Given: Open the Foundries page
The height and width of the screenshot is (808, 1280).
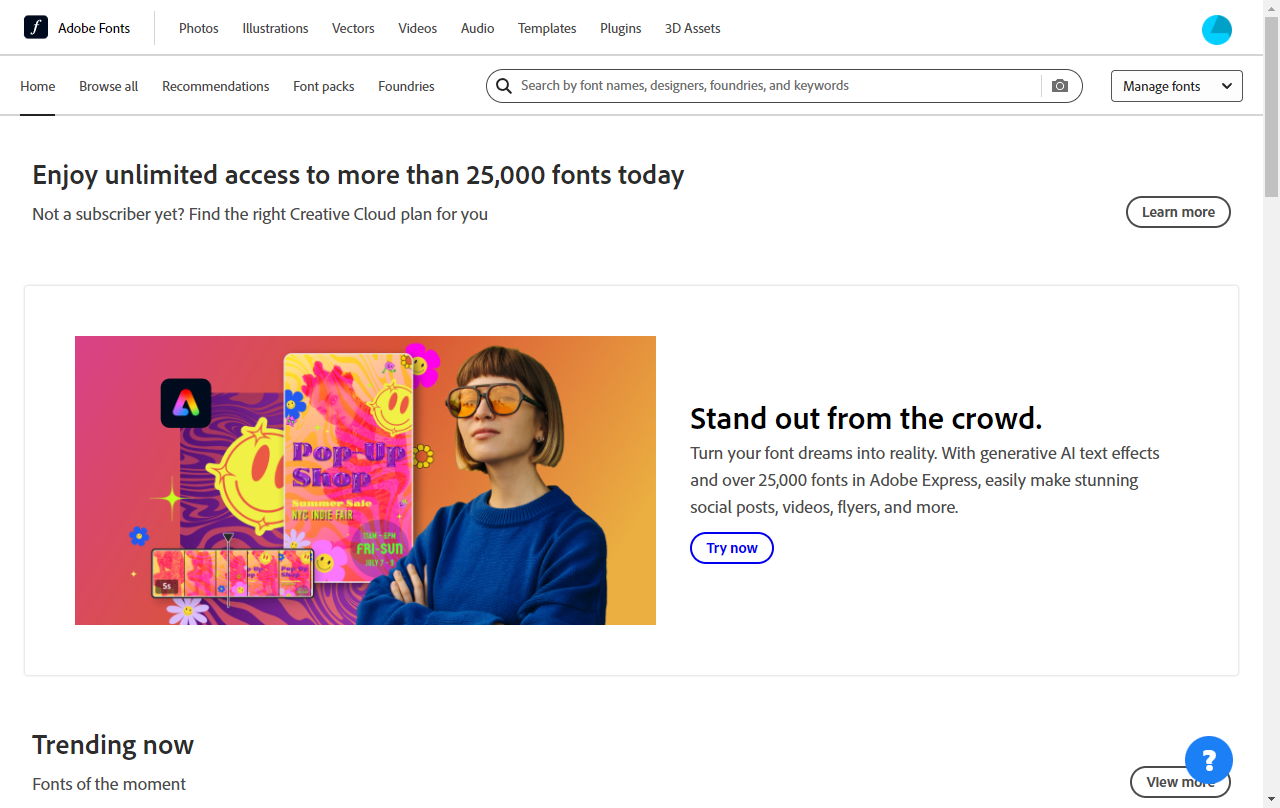Looking at the screenshot, I should pyautogui.click(x=406, y=86).
